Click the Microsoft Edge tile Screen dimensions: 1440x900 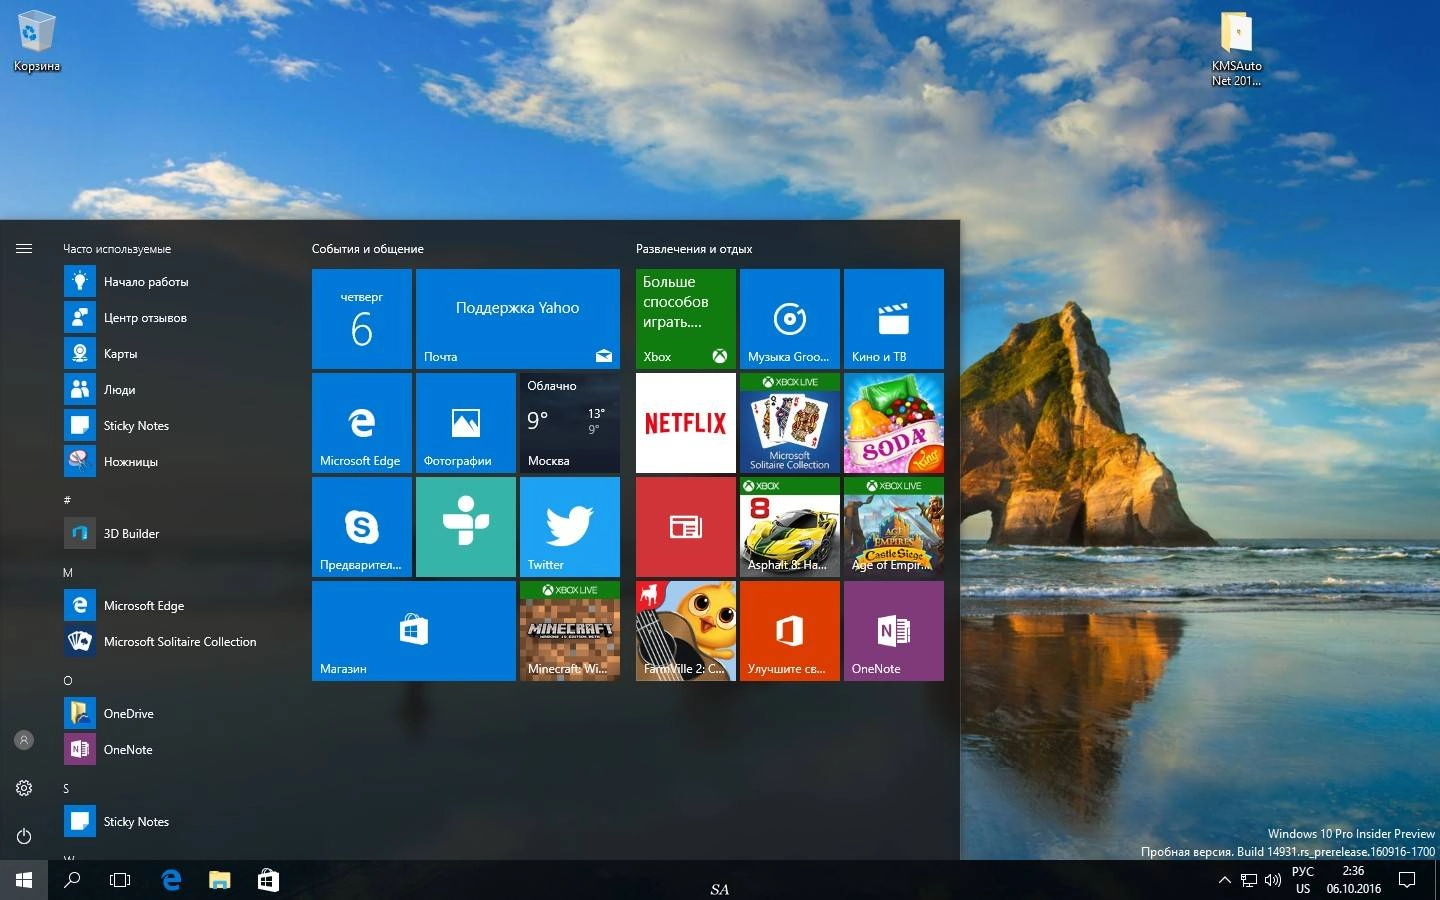tap(362, 423)
